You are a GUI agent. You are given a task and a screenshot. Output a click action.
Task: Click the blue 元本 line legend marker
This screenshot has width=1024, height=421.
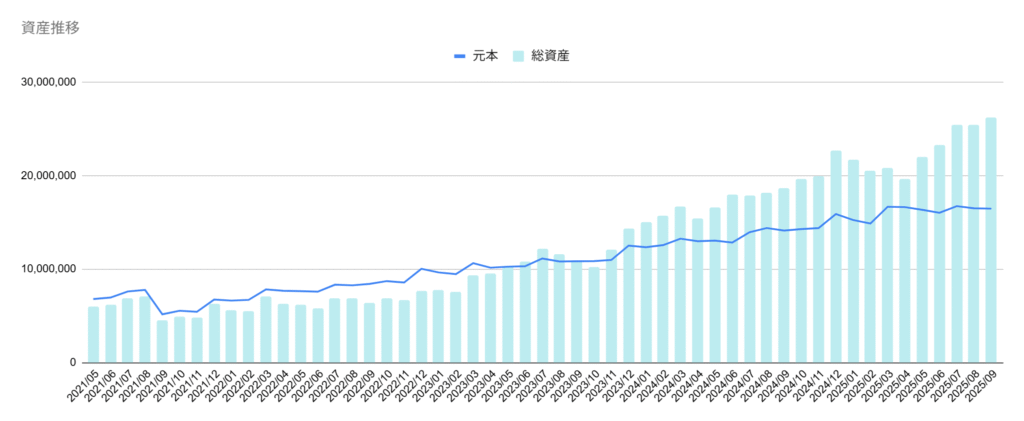point(459,56)
